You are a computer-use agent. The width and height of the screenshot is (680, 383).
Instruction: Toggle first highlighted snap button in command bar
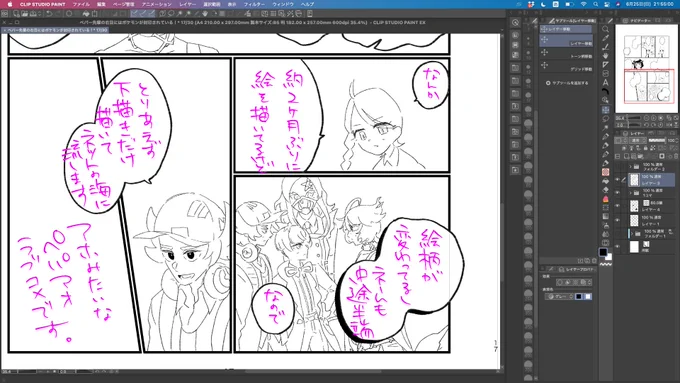coord(134,13)
